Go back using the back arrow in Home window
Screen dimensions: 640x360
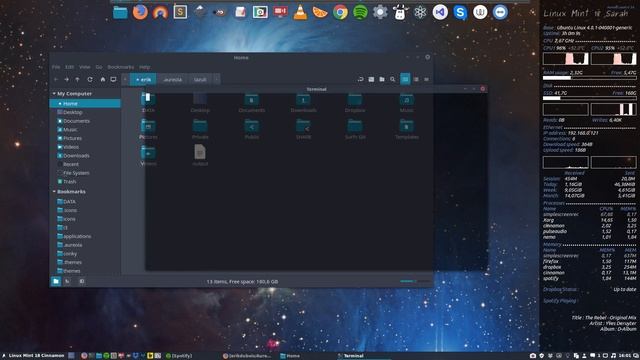(x=56, y=80)
